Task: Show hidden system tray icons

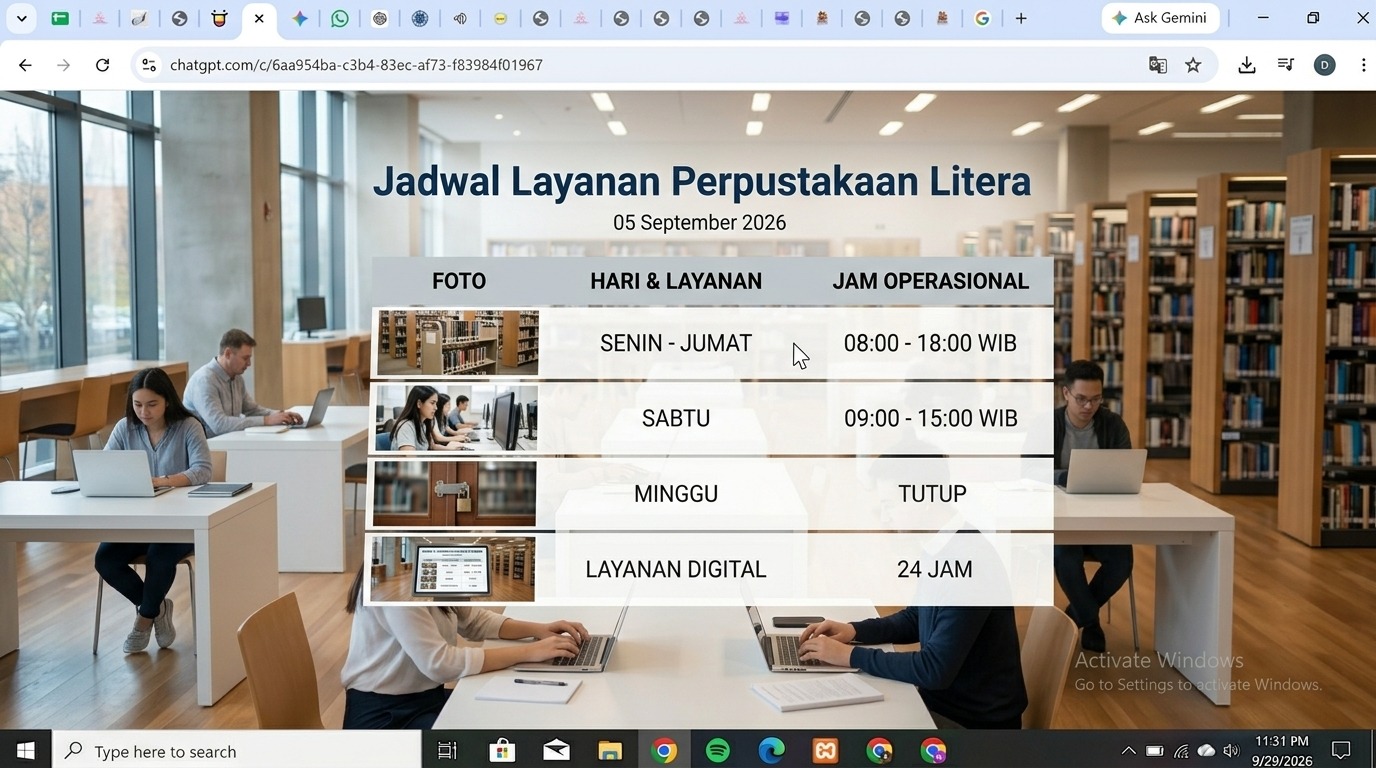Action: coord(1128,750)
